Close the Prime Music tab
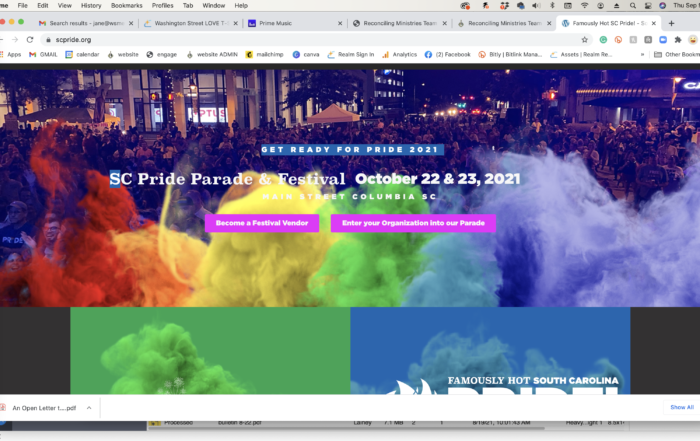The height and width of the screenshot is (441, 700). pyautogui.click(x=340, y=23)
